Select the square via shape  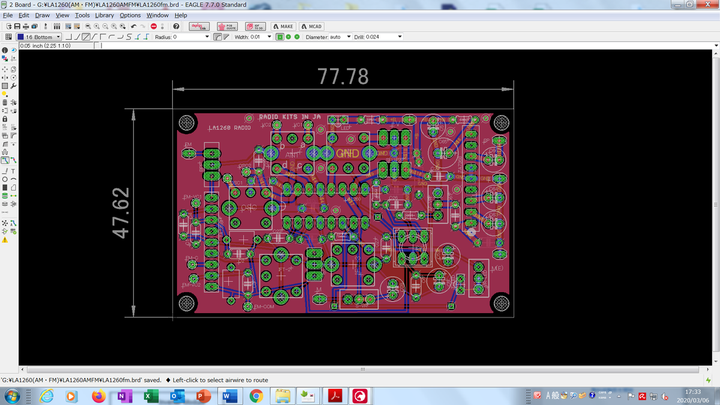tap(278, 37)
